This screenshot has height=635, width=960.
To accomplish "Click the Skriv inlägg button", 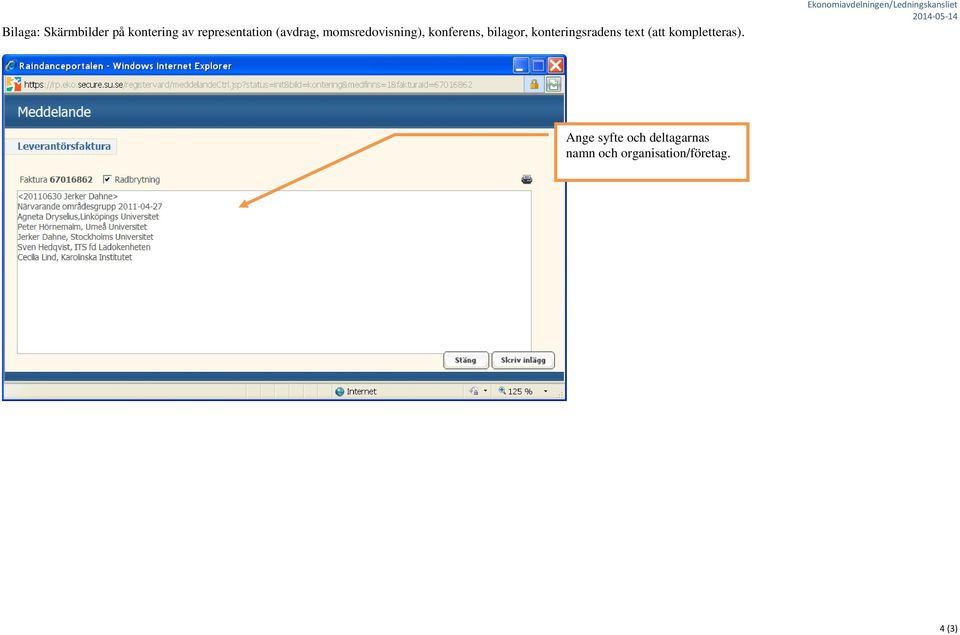I will 523,360.
